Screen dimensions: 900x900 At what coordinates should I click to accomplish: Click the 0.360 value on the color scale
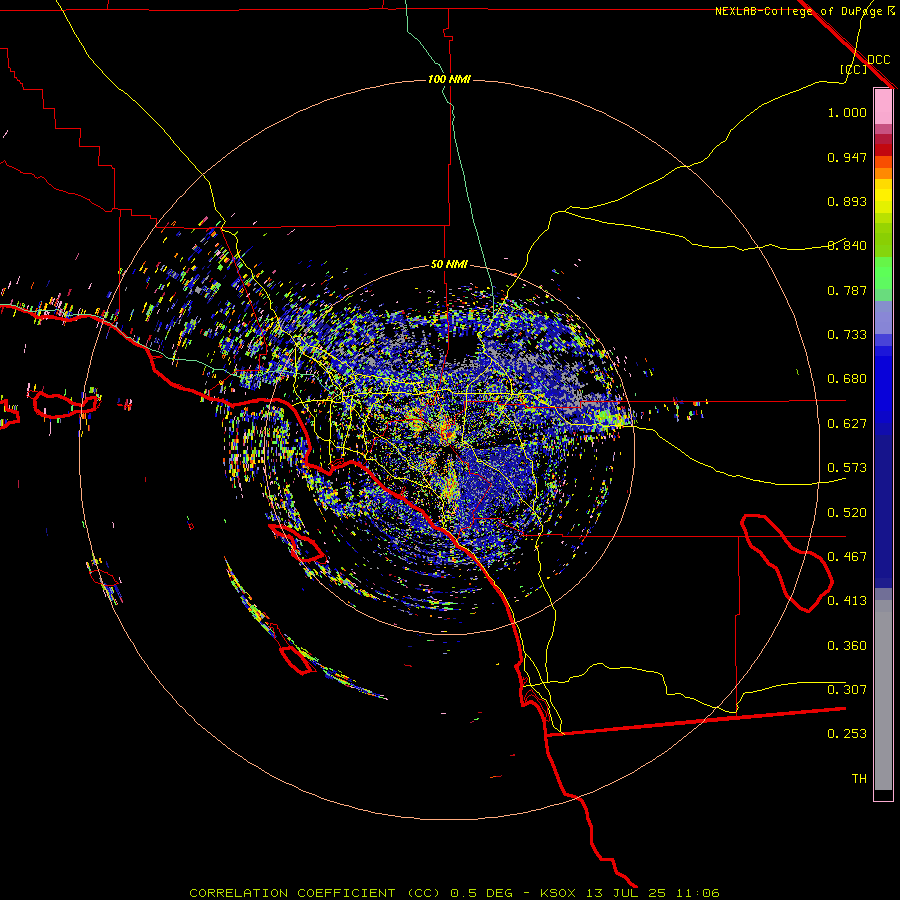847,646
